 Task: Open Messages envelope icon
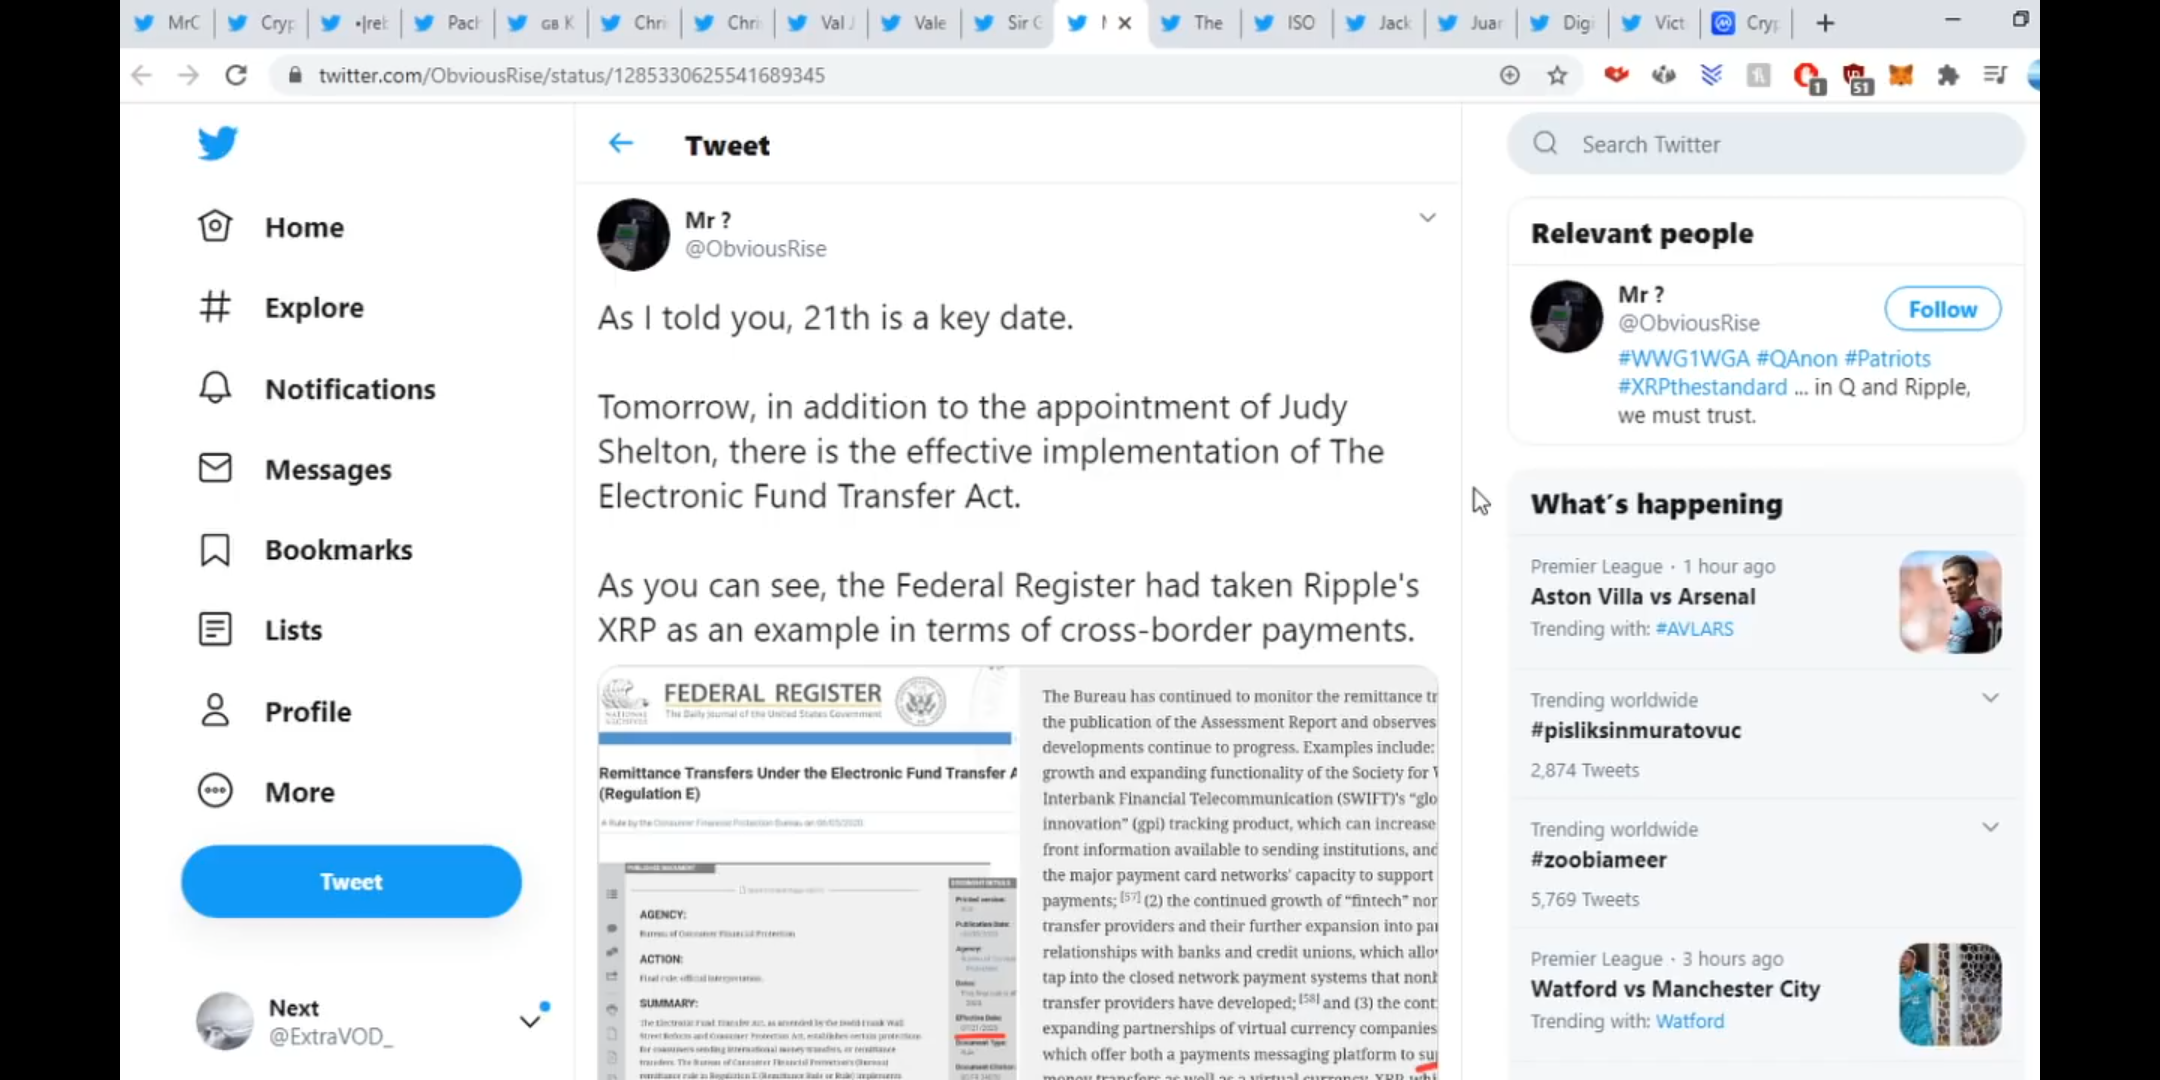click(x=215, y=468)
